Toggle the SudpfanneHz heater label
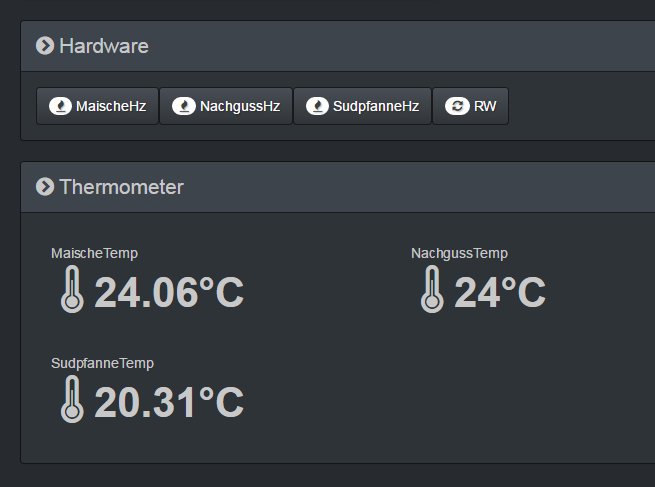Screen dimensions: 655x487 [377, 106]
